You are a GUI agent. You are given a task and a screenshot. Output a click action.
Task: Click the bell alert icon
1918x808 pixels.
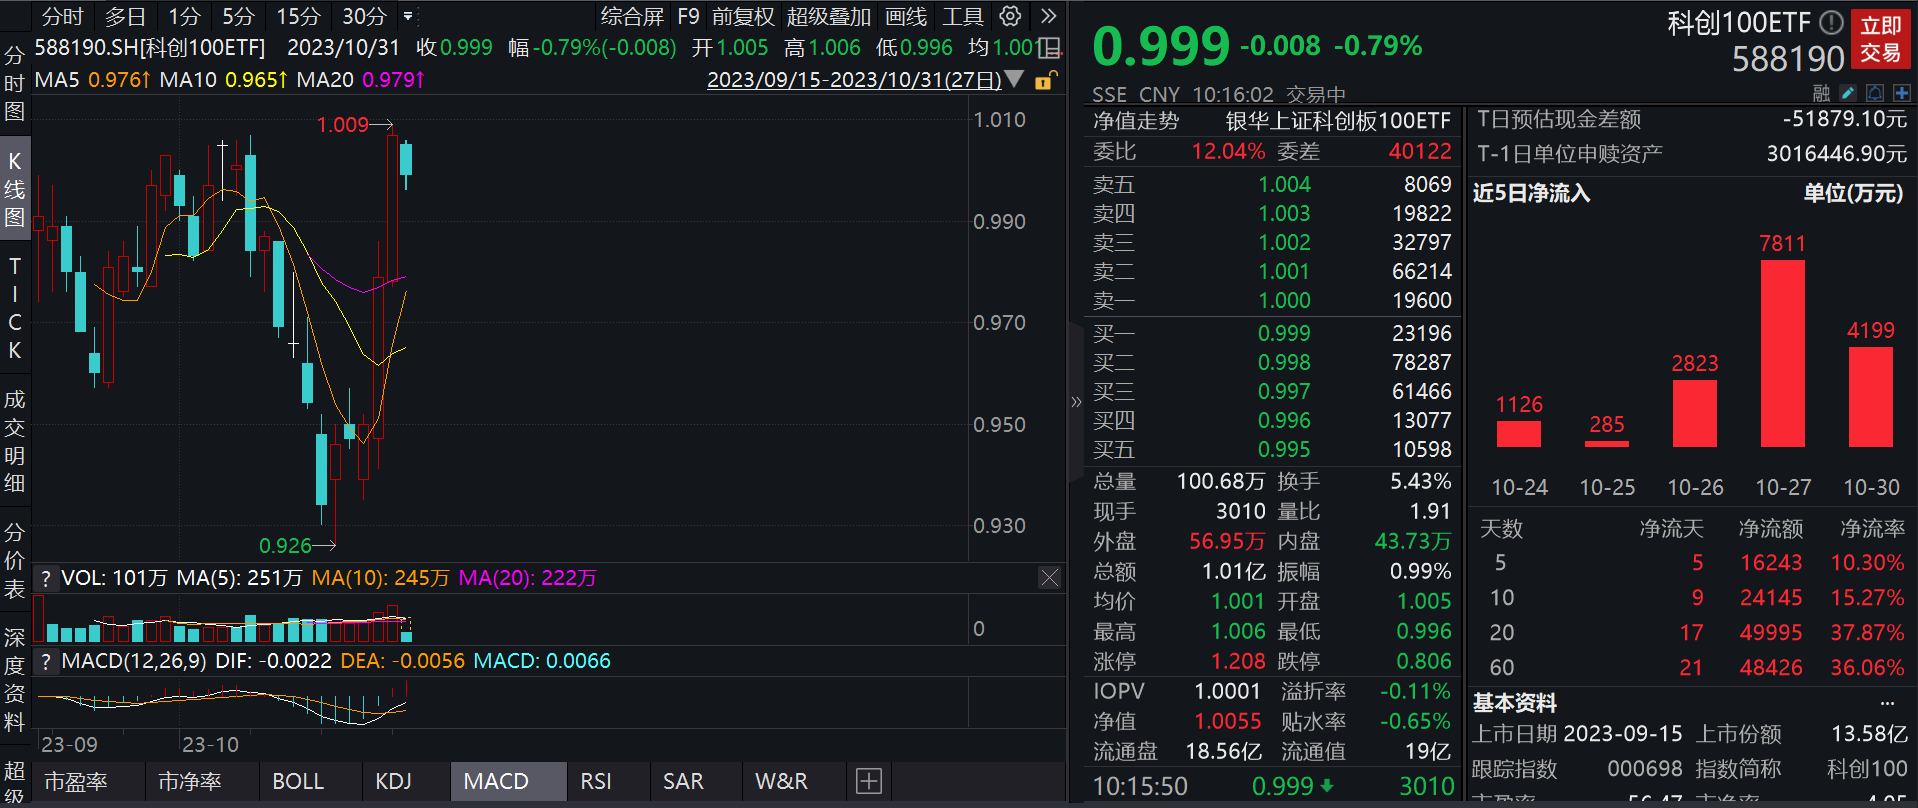click(x=1875, y=93)
